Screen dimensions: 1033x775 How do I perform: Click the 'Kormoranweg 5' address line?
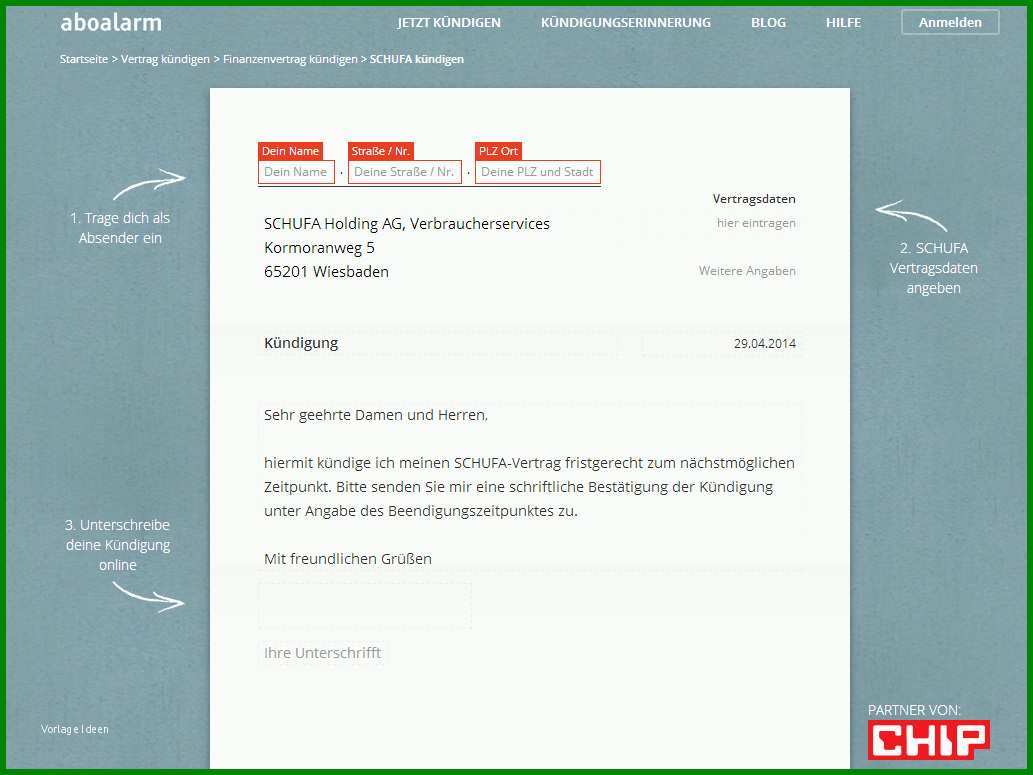pos(319,248)
